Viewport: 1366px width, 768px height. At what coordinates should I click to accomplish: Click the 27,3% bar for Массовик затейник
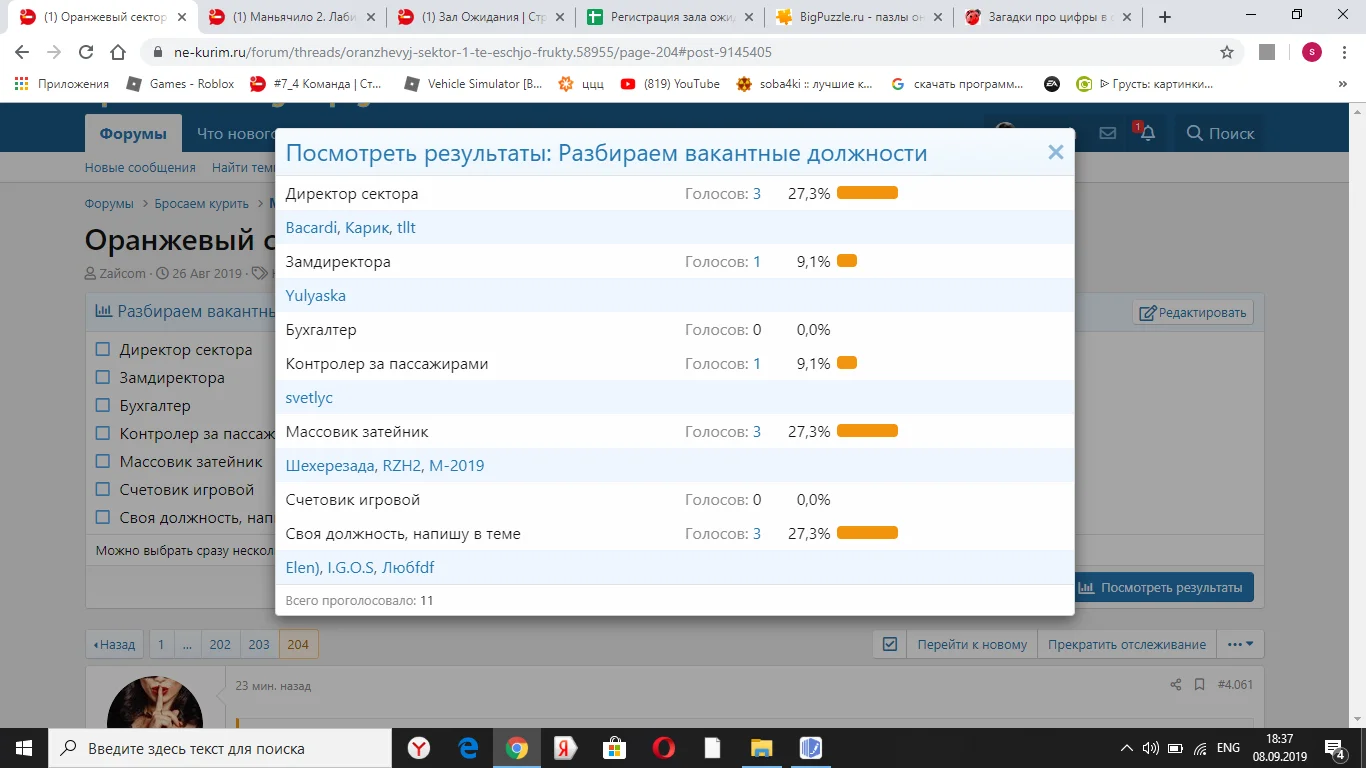point(866,431)
